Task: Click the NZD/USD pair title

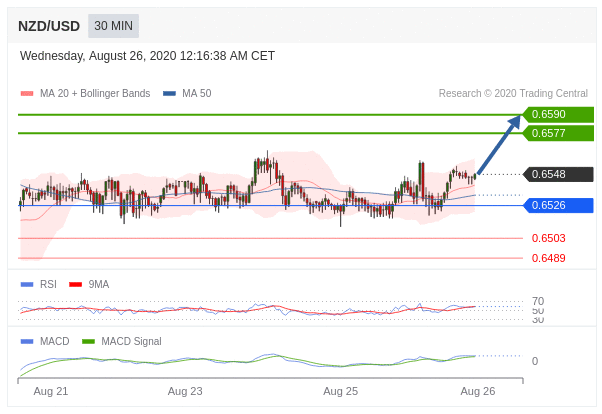Action: tap(49, 26)
